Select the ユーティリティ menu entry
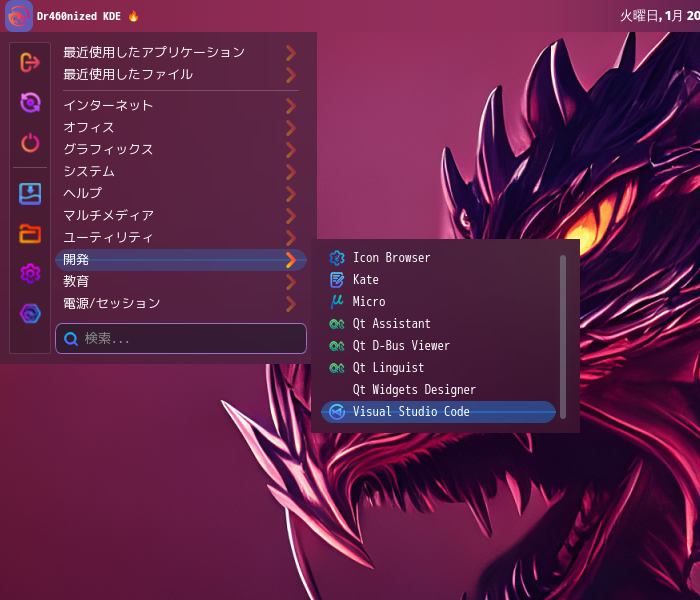Viewport: 700px width, 600px height. (x=181, y=238)
